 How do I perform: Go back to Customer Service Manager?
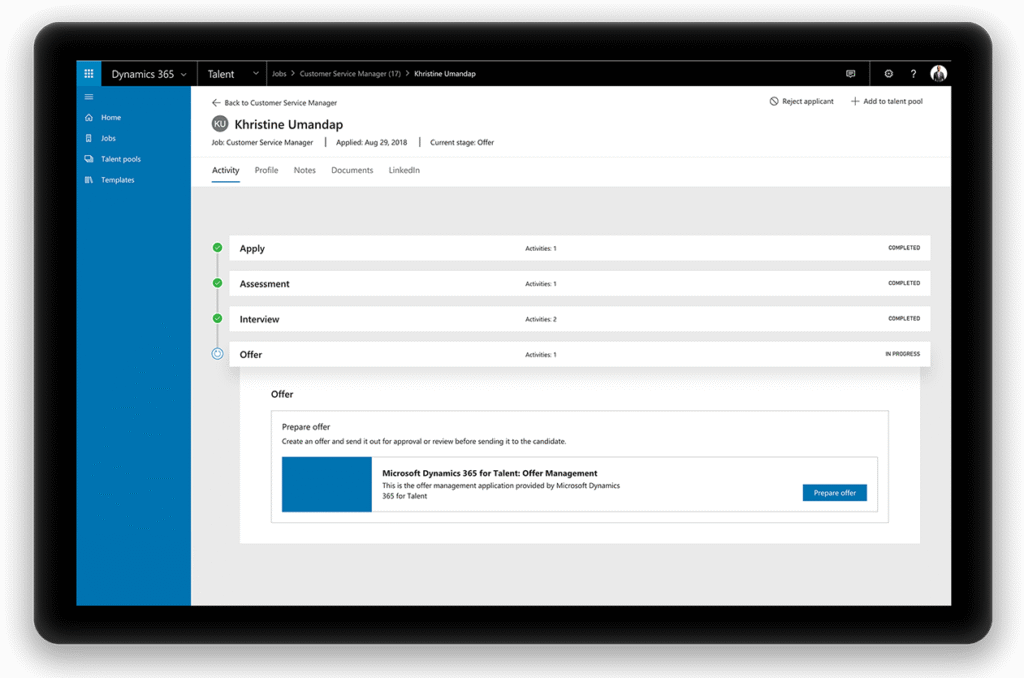pos(274,103)
